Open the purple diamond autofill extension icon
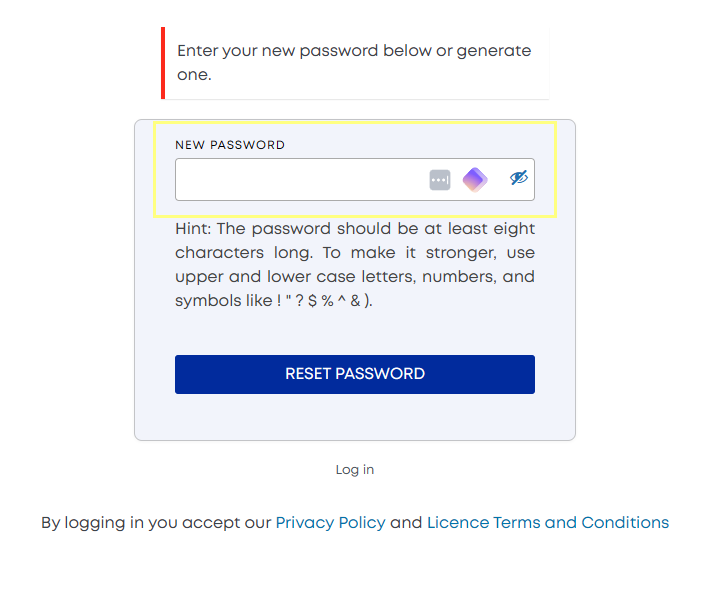Image resolution: width=707 pixels, height=595 pixels. [x=475, y=180]
